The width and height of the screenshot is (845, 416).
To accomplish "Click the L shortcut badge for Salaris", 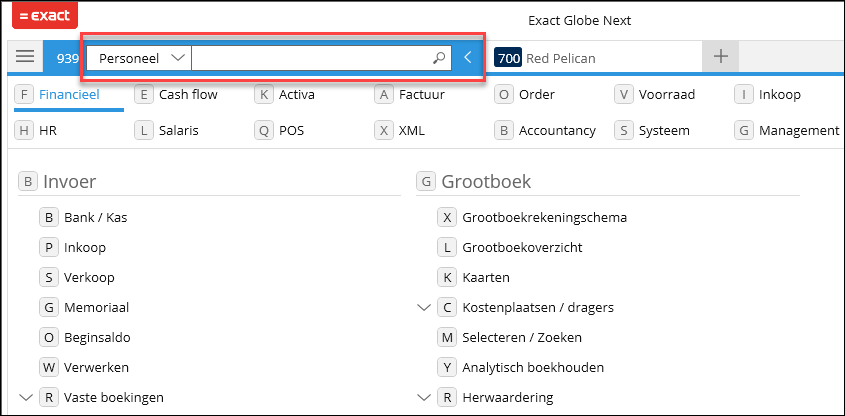I will pyautogui.click(x=144, y=131).
